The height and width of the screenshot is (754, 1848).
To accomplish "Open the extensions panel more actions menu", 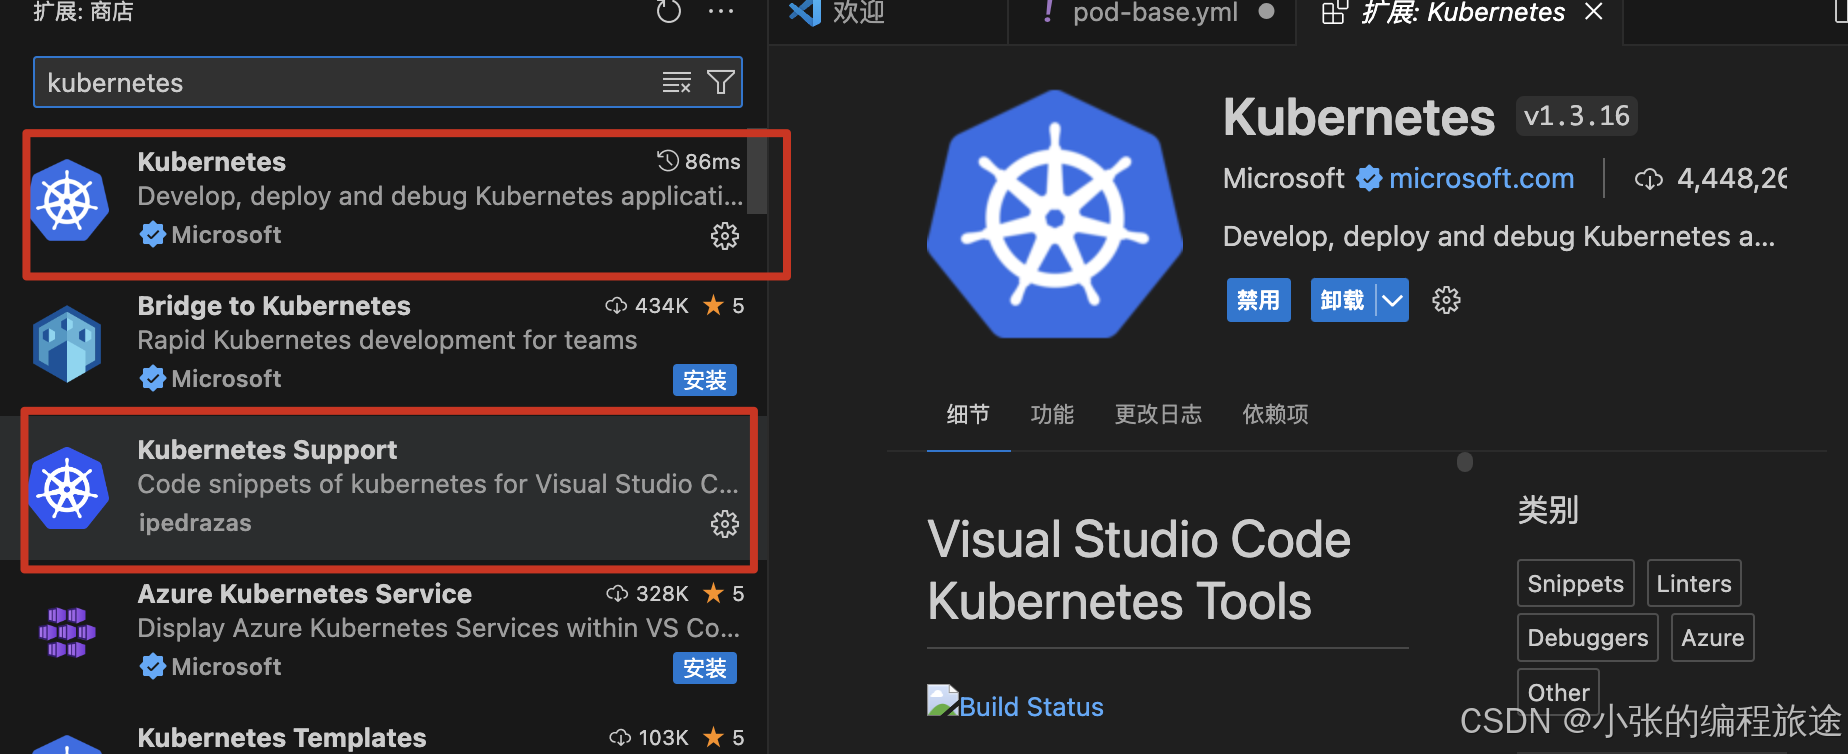I will [x=721, y=11].
